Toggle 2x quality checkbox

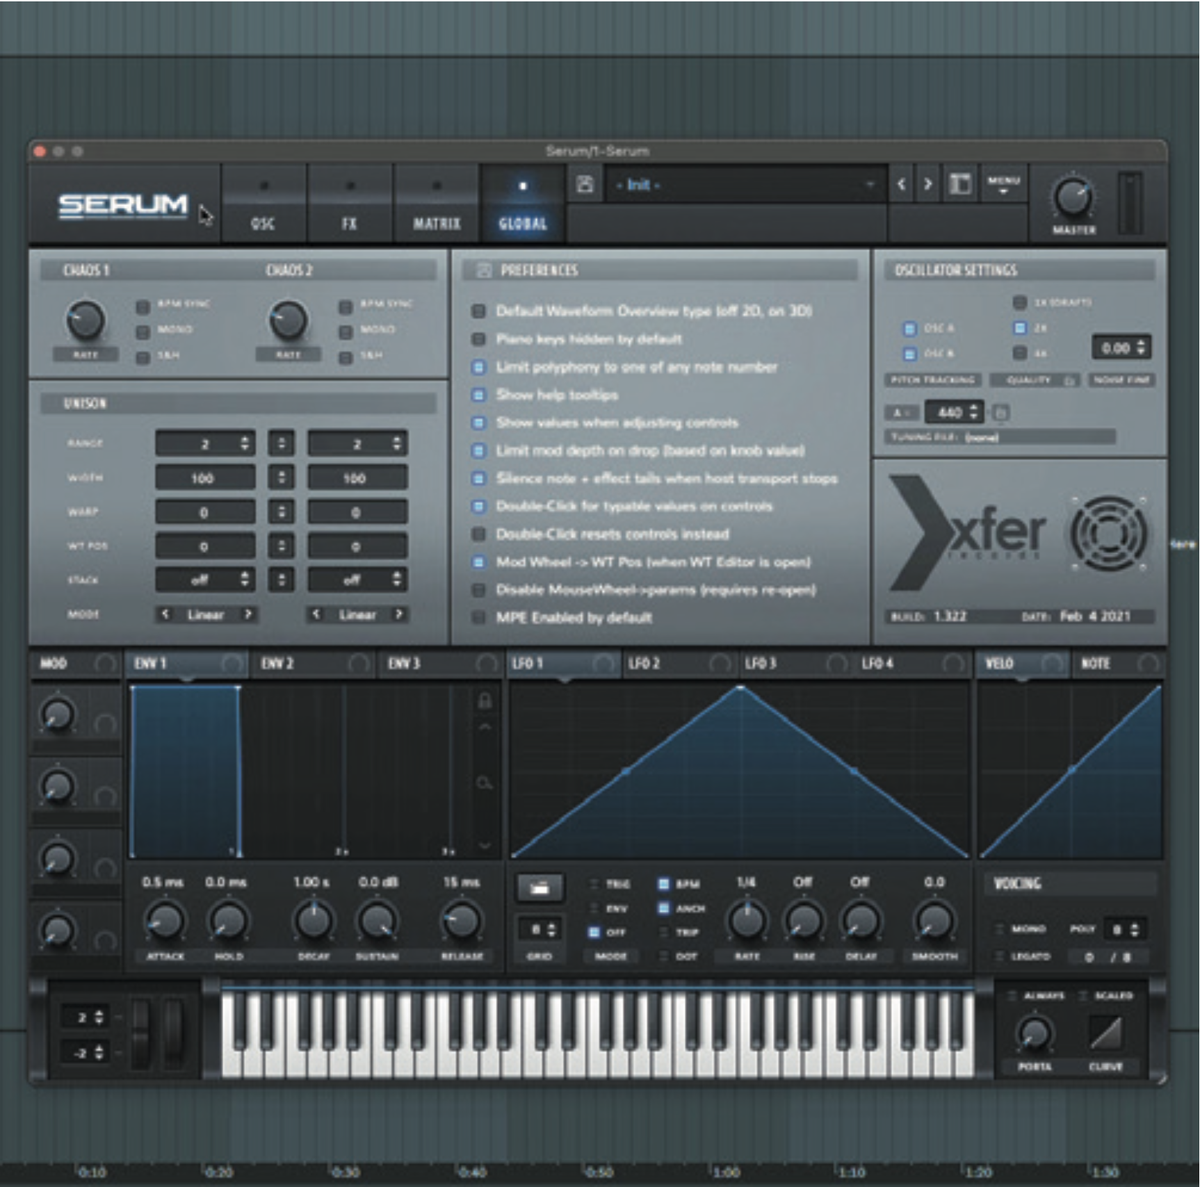[x=1020, y=328]
